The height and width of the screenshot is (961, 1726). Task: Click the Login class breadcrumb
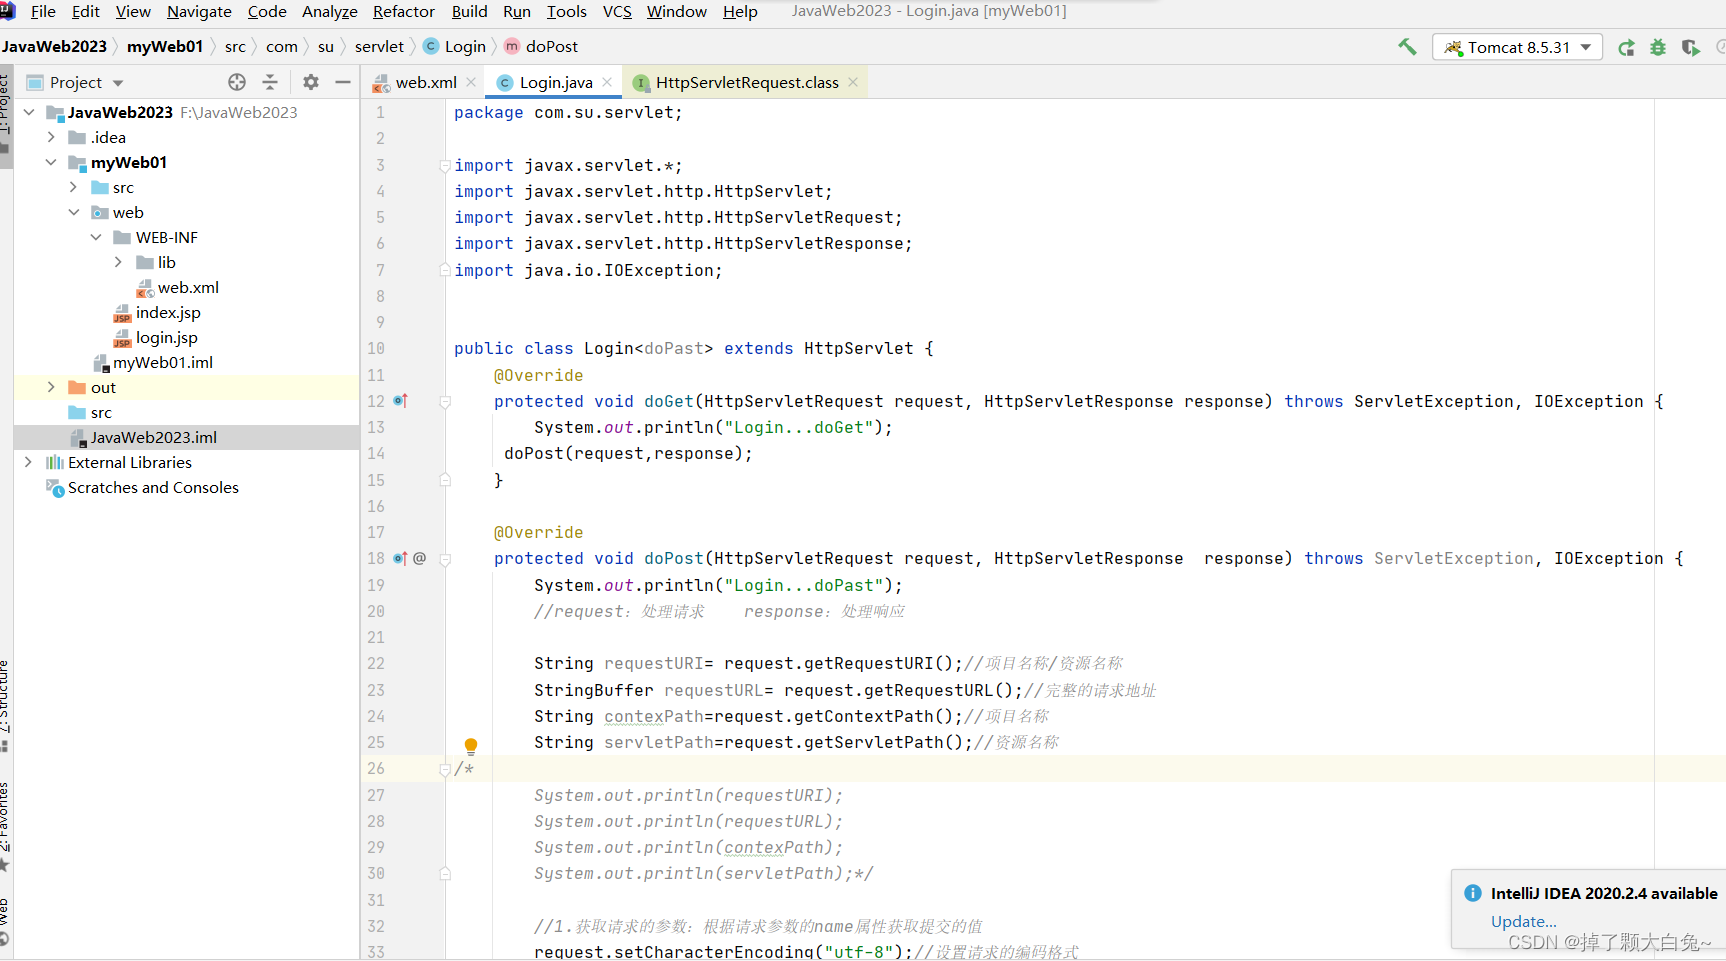point(455,46)
